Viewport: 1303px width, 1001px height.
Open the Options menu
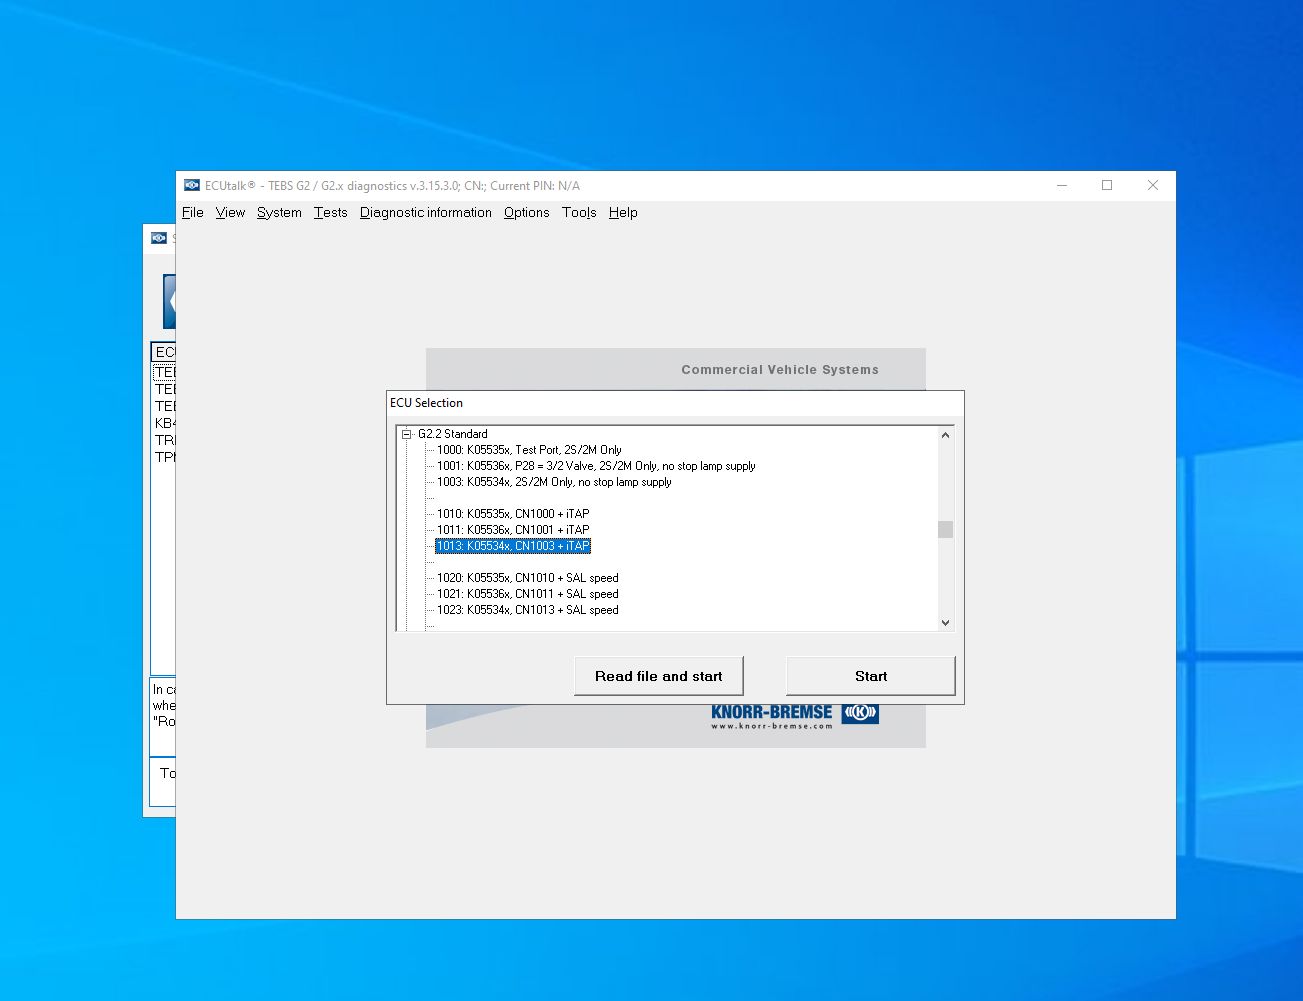526,212
